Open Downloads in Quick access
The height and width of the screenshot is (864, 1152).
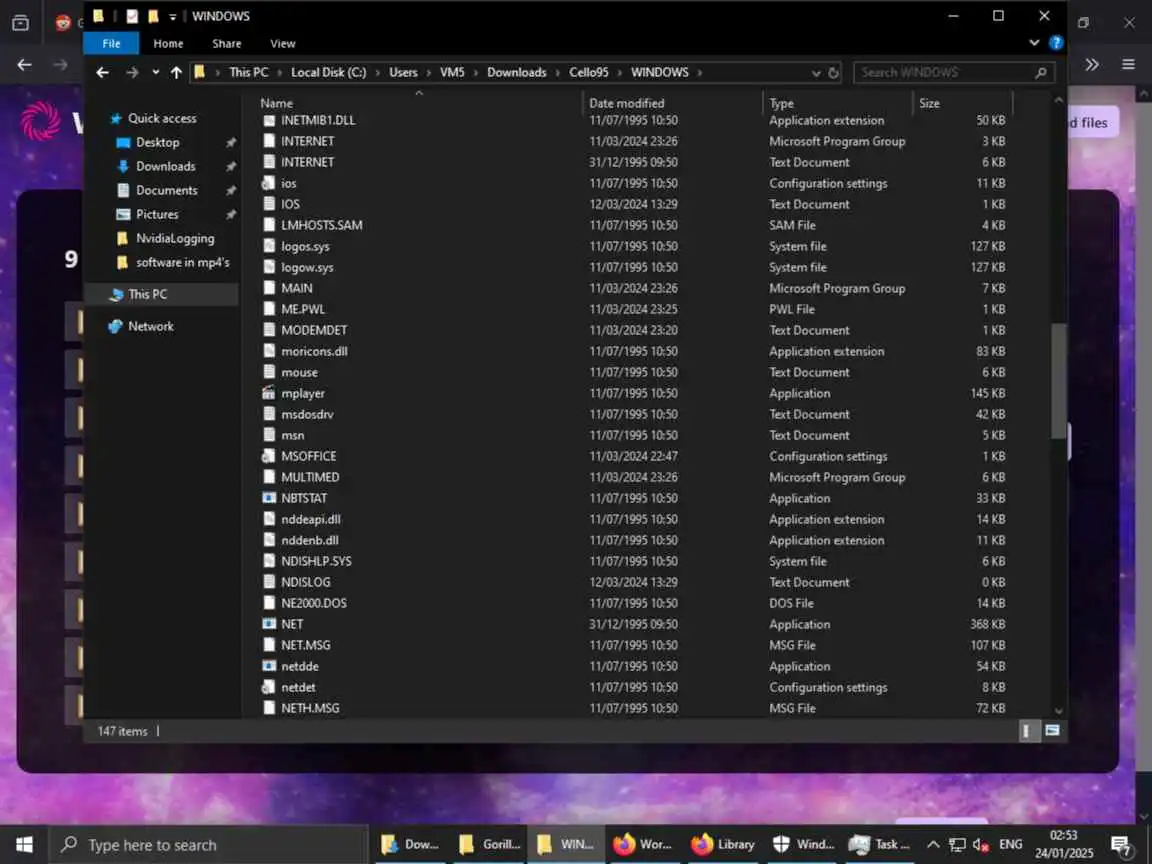[x=165, y=167]
